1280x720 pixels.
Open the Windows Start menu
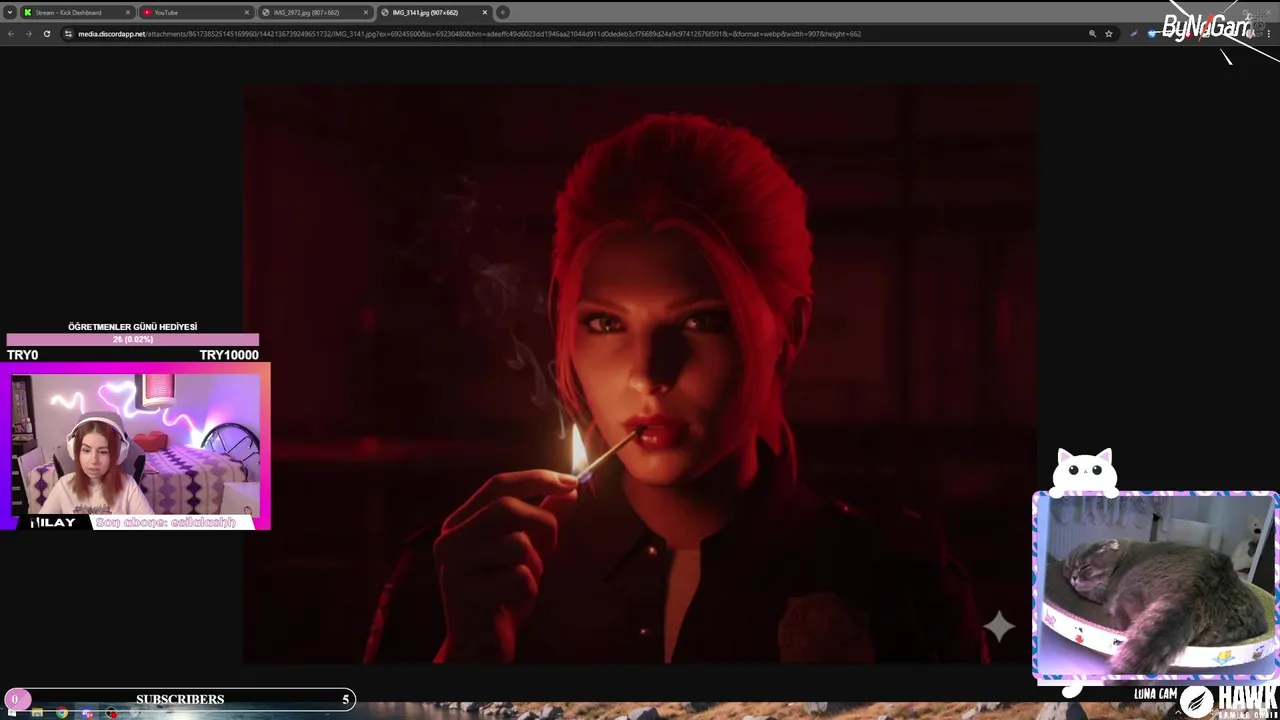[x=11, y=714]
